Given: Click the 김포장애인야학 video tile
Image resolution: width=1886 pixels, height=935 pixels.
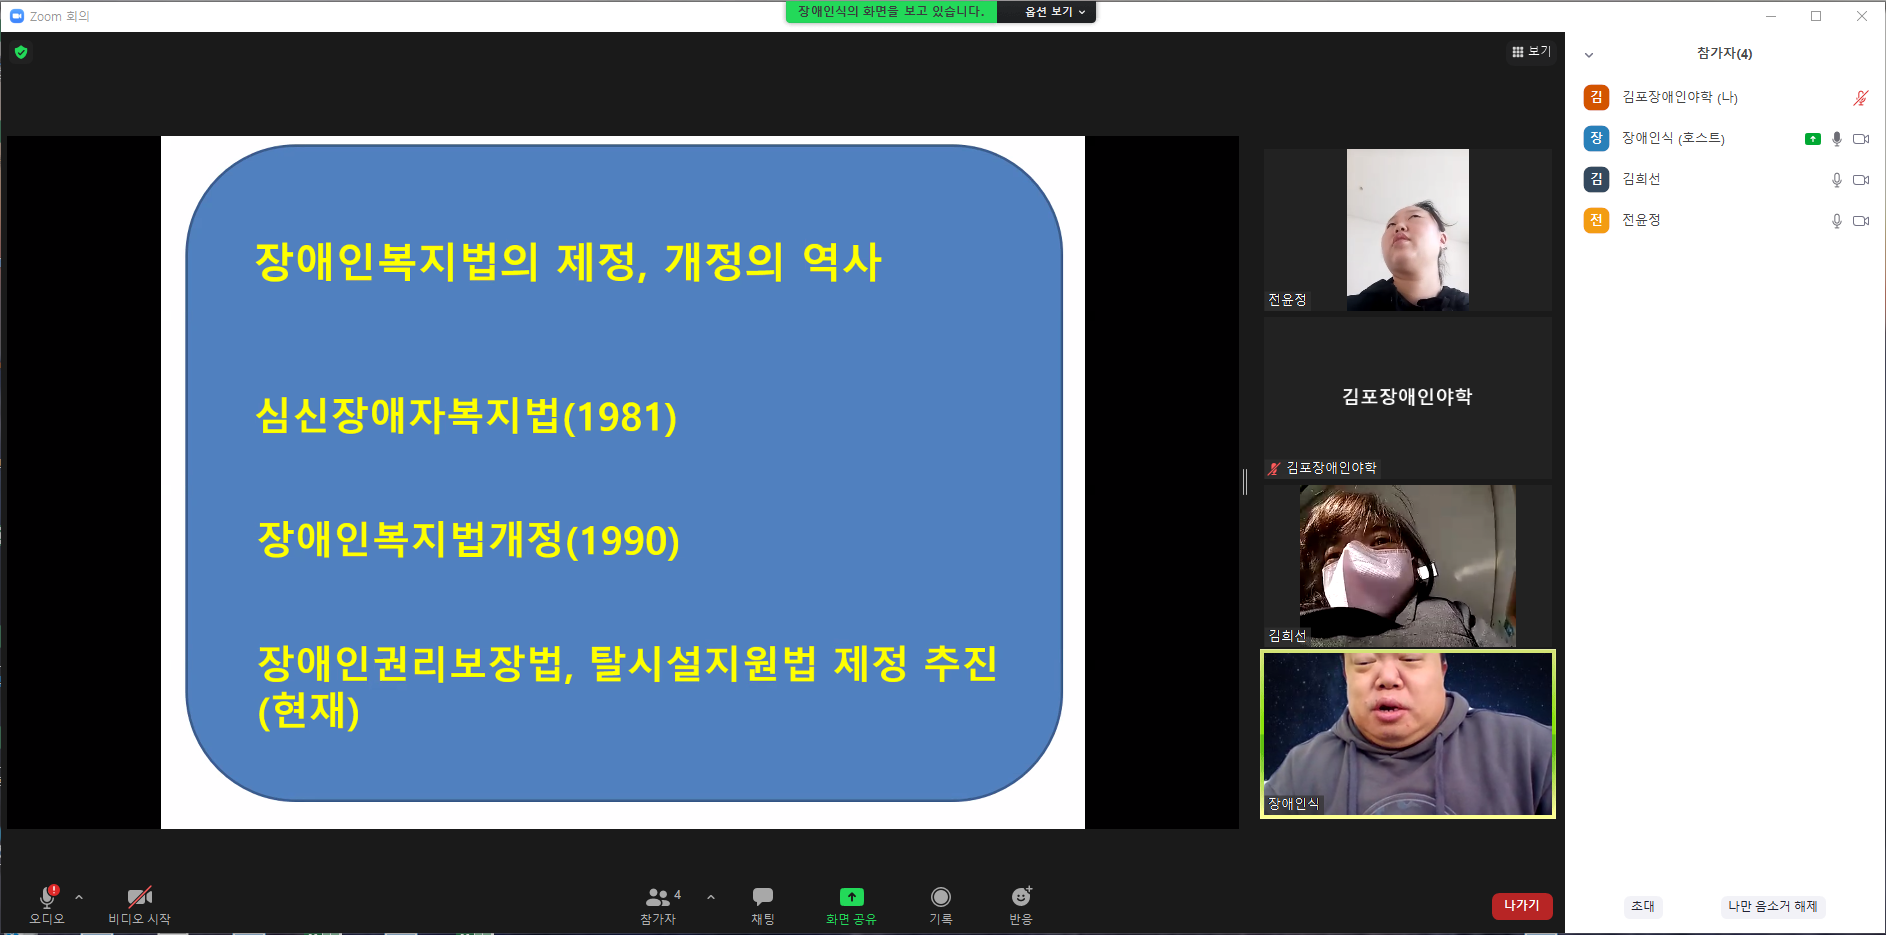Looking at the screenshot, I should click(x=1408, y=398).
